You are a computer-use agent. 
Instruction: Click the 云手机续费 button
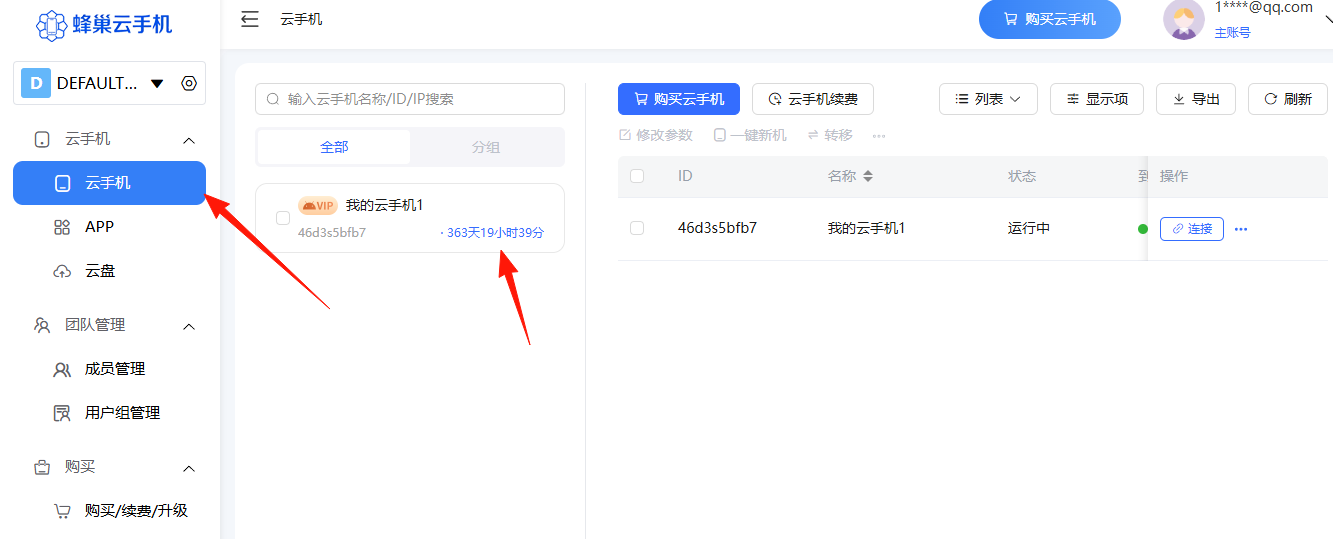(812, 99)
